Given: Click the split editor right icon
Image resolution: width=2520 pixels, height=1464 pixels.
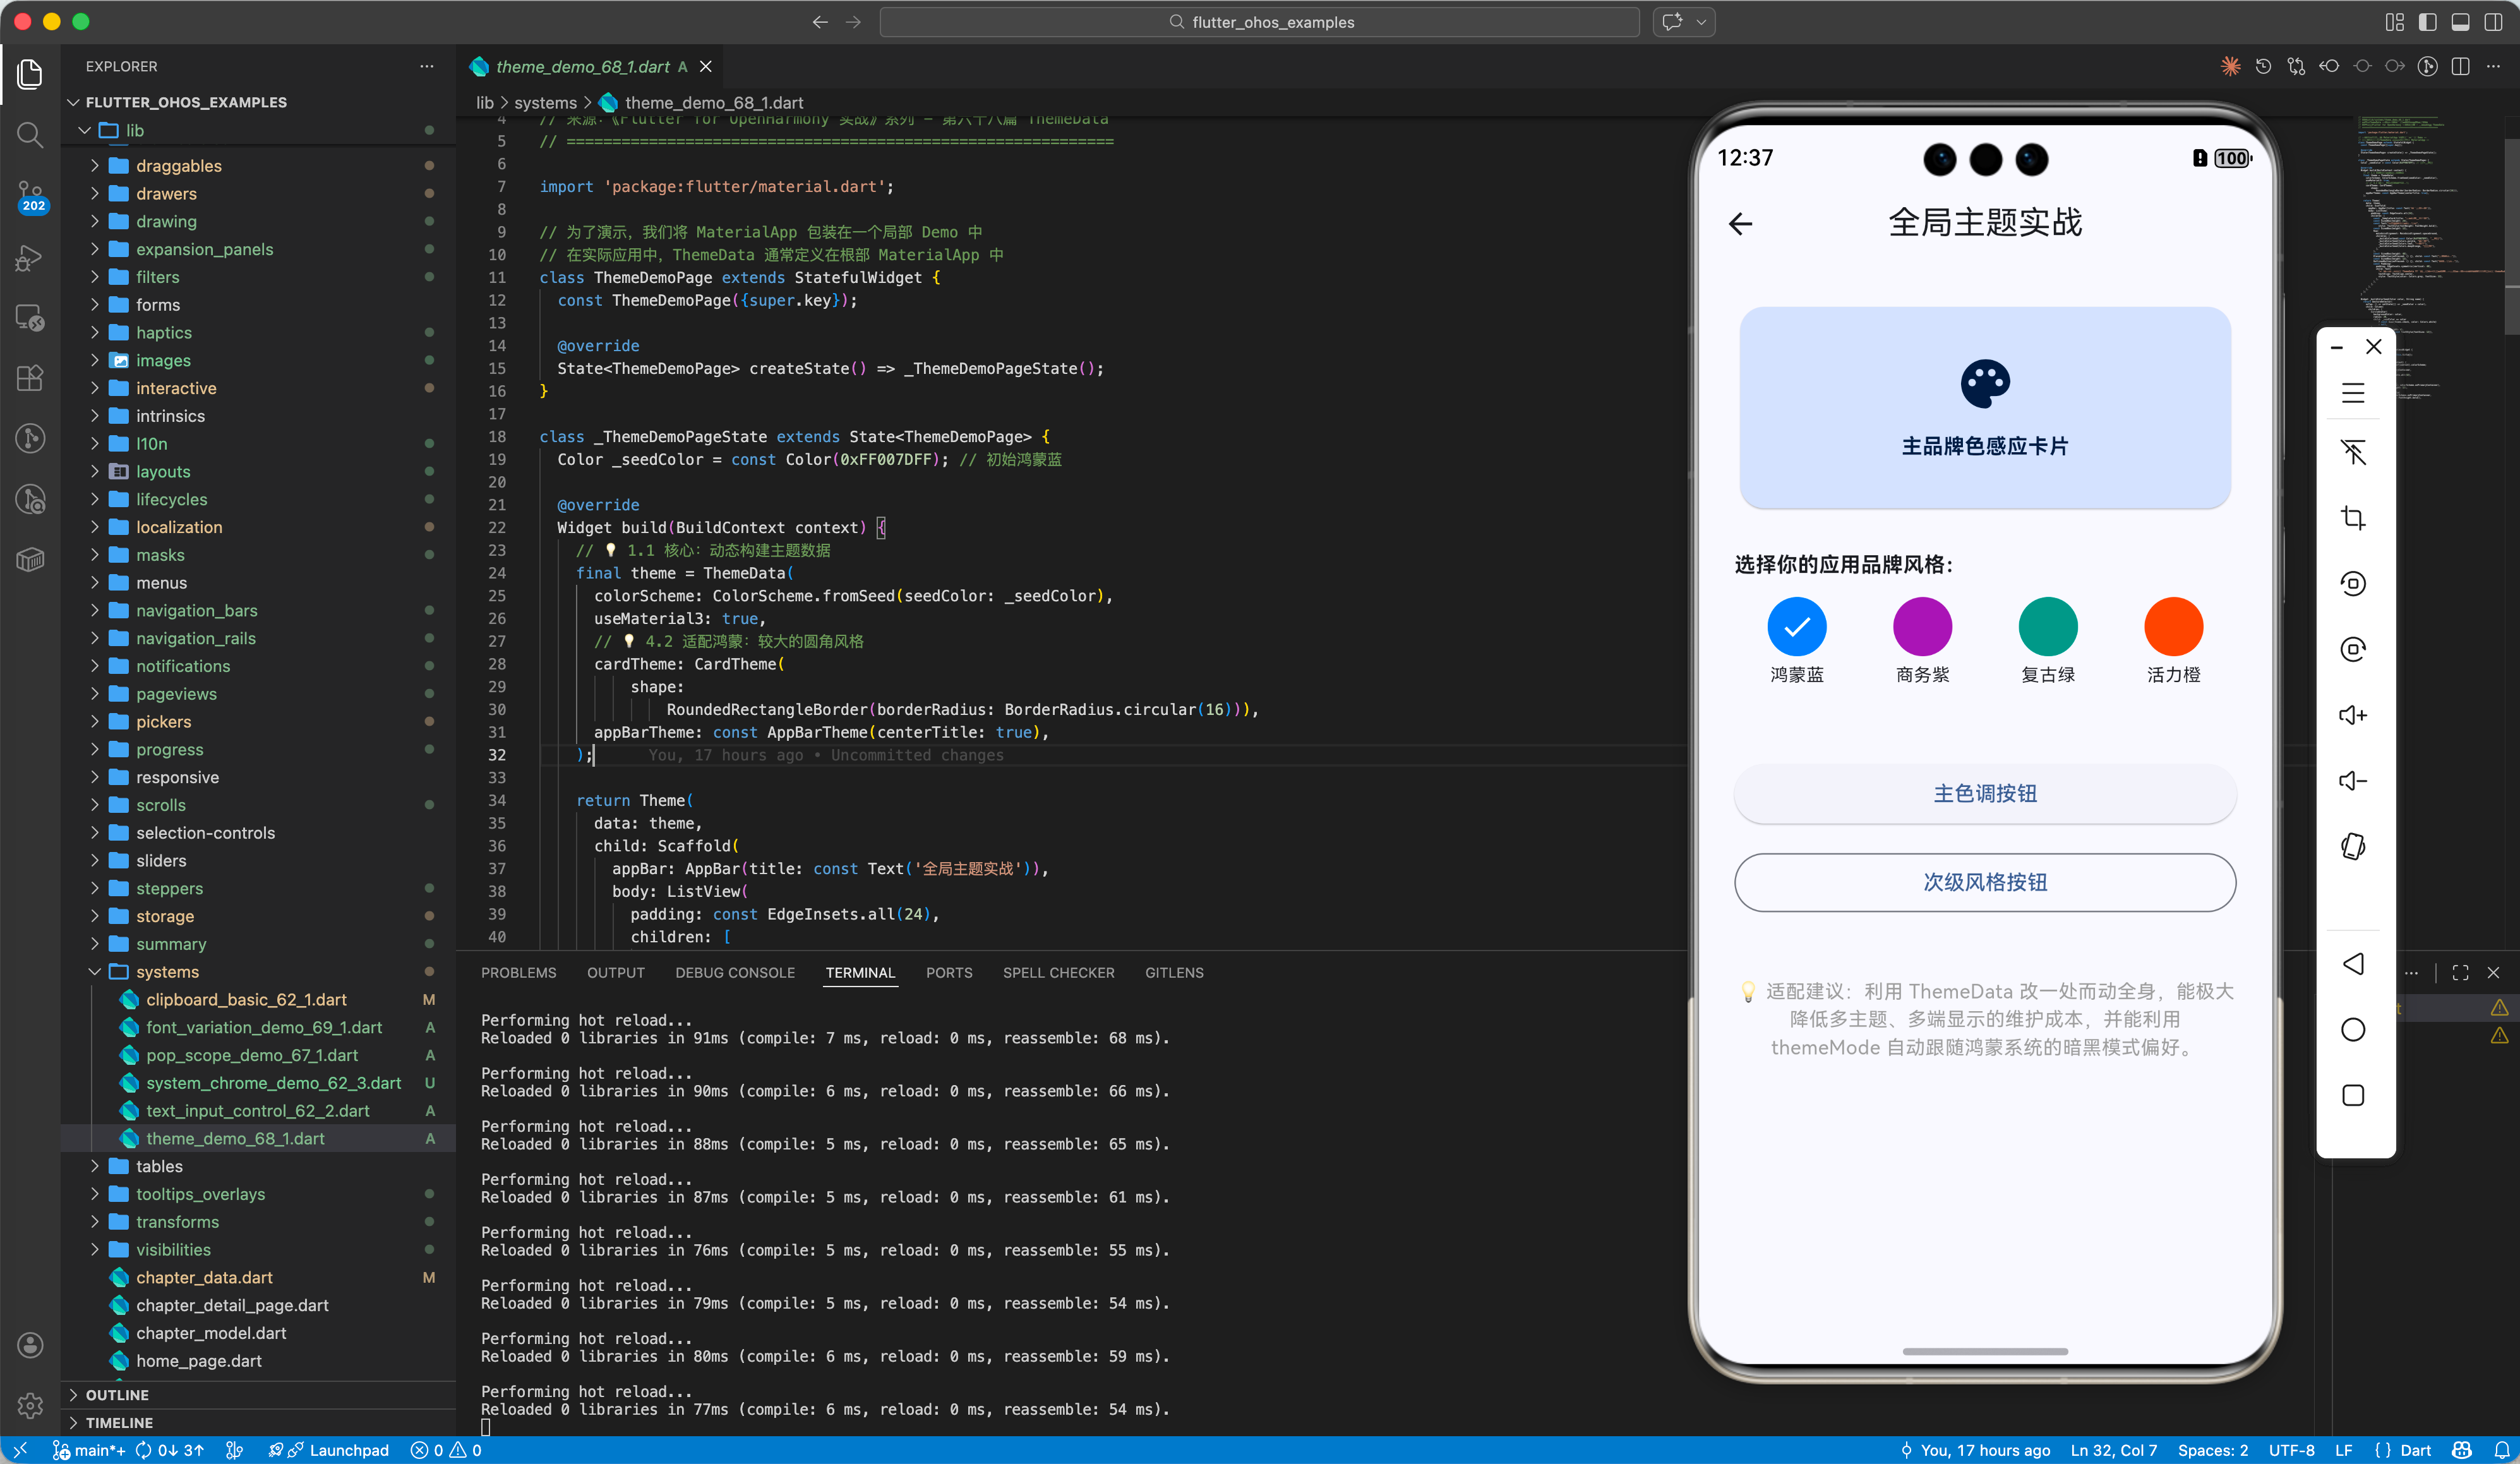Looking at the screenshot, I should point(2461,67).
